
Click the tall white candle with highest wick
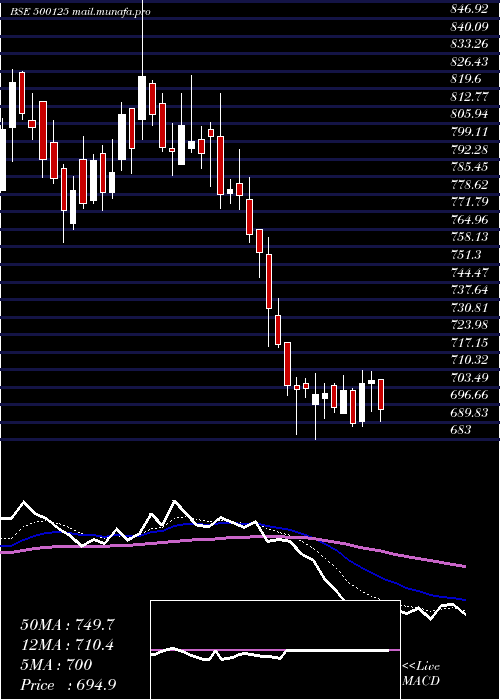tap(142, 97)
